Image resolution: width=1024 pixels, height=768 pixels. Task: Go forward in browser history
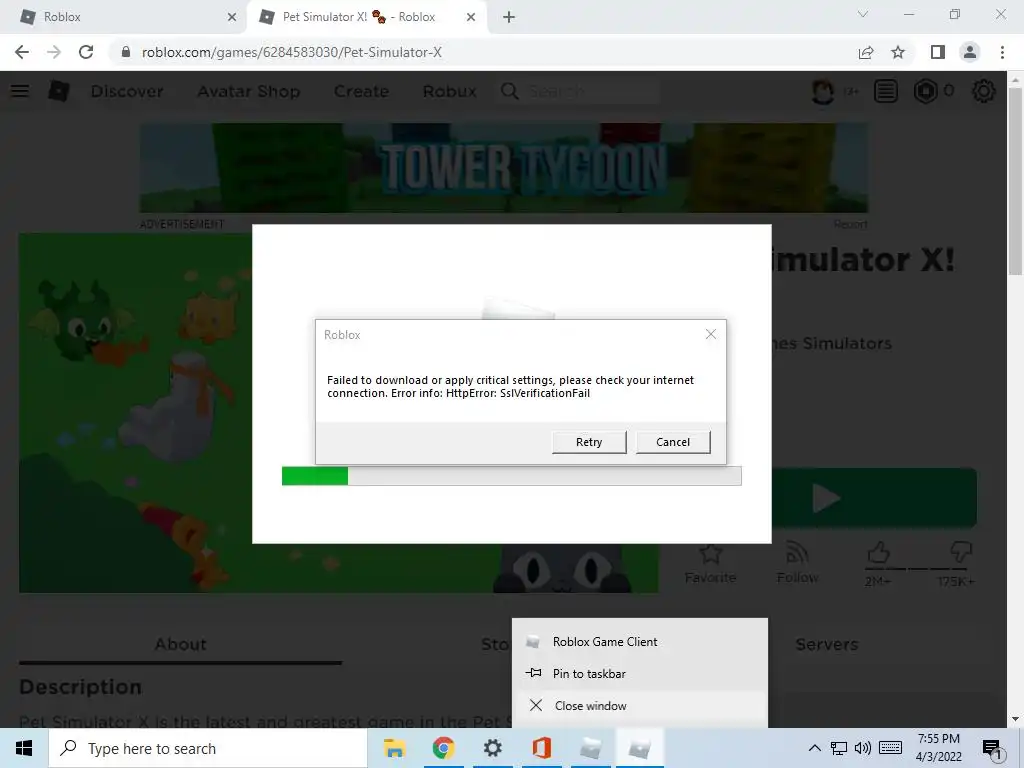coord(54,52)
